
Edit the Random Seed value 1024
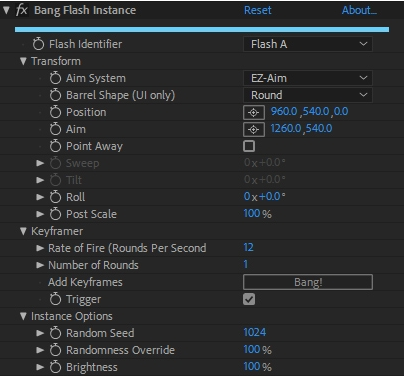click(x=255, y=332)
